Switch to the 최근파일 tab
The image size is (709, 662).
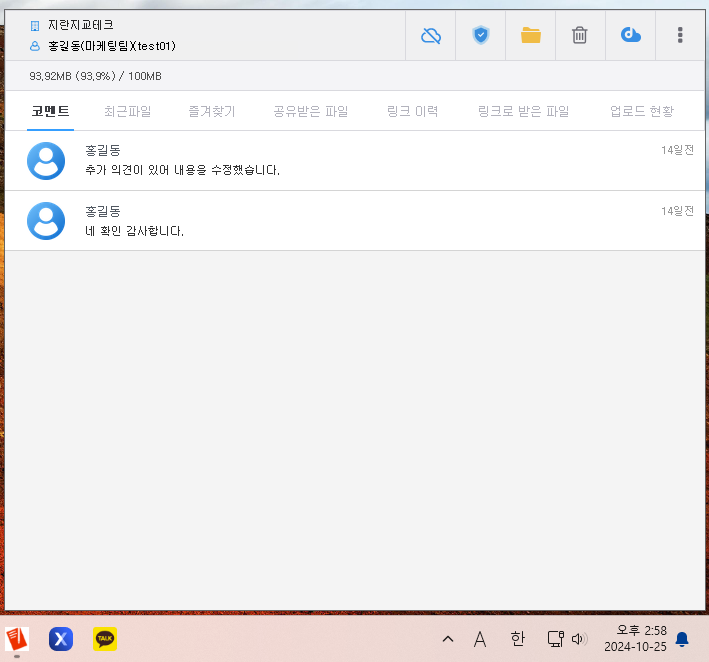point(127,111)
